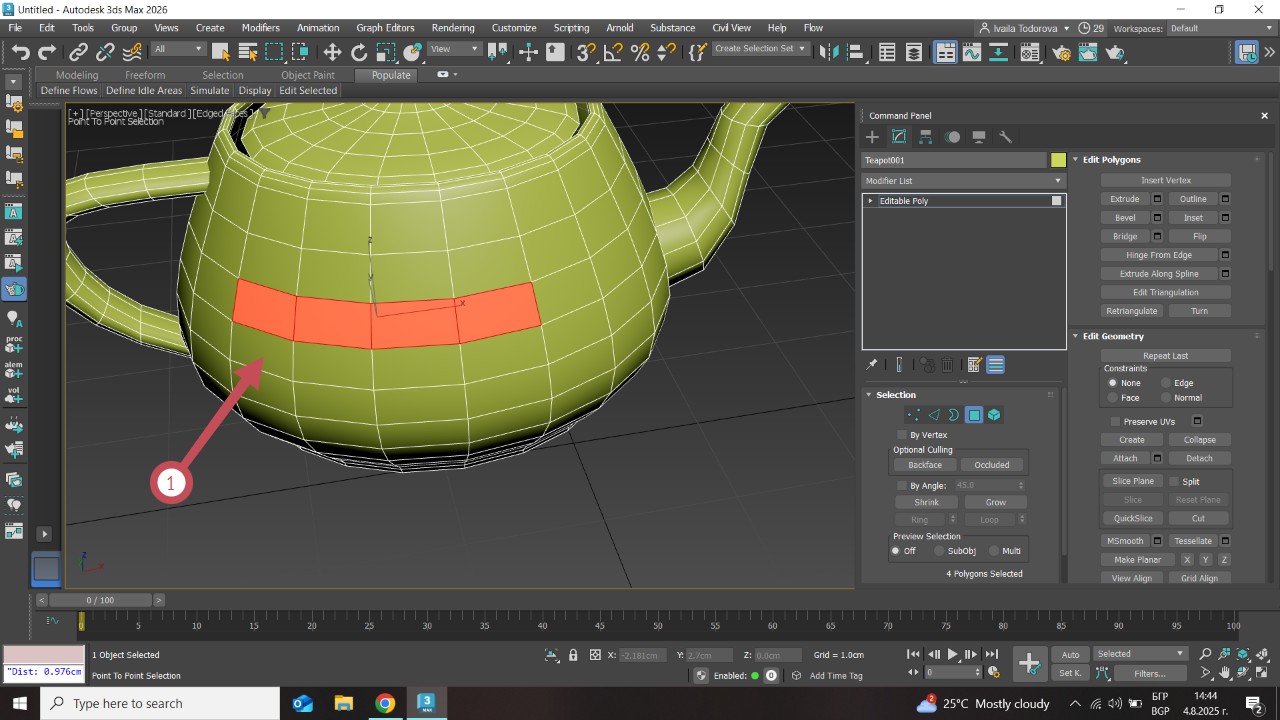Open the Create Selection Set dropdown

point(801,49)
